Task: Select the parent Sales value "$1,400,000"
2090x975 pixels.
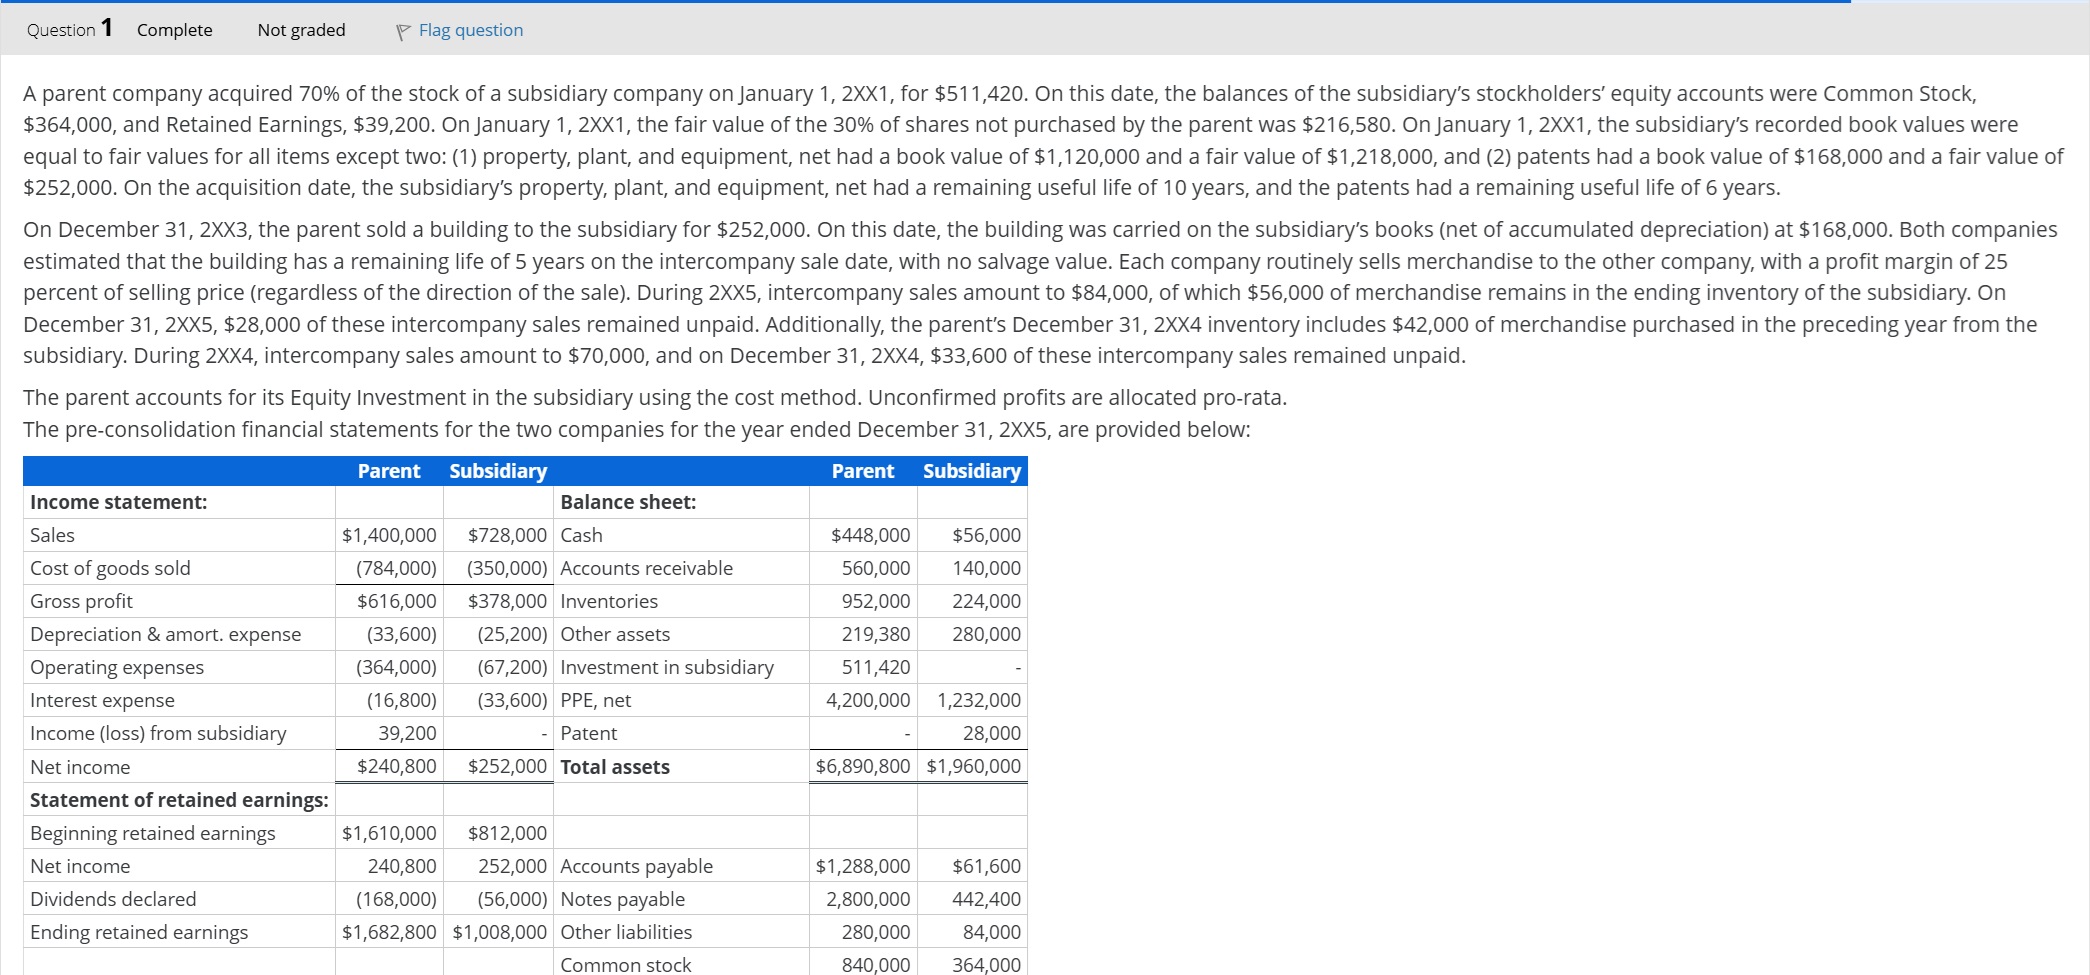Action: pos(389,535)
